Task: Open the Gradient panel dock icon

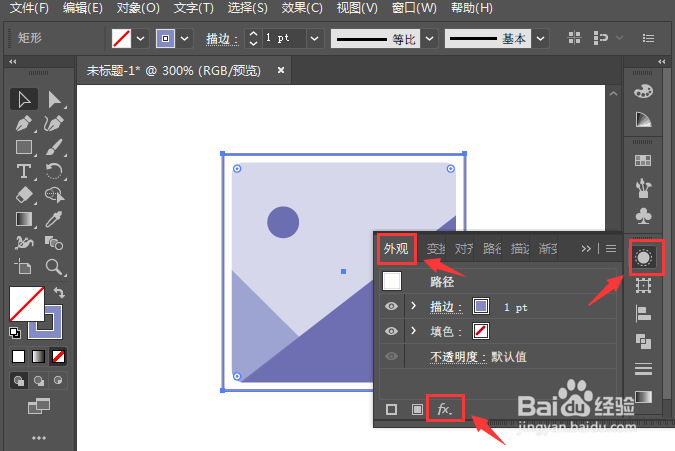Action: (643, 396)
